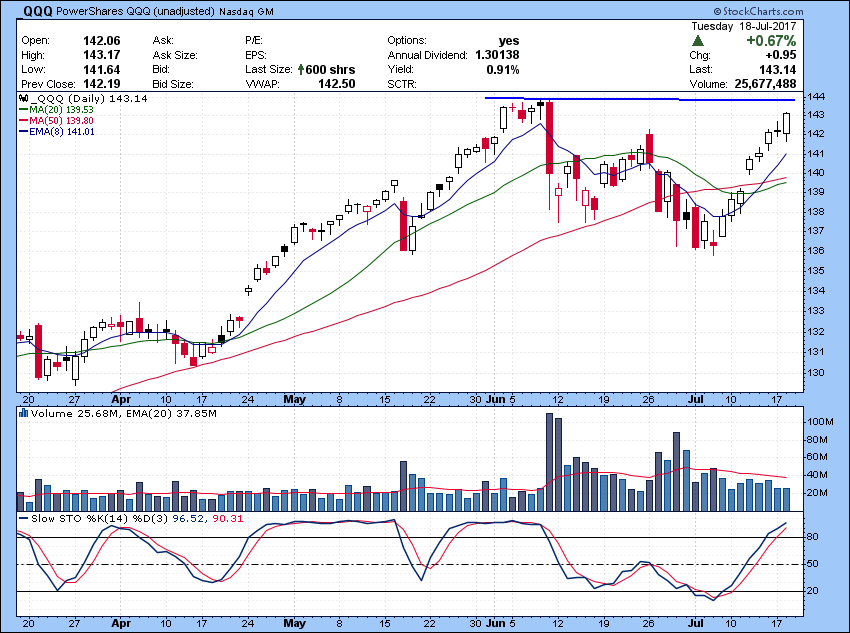
Task: Click the green up arrow beside "600 shrs"
Action: click(x=301, y=69)
